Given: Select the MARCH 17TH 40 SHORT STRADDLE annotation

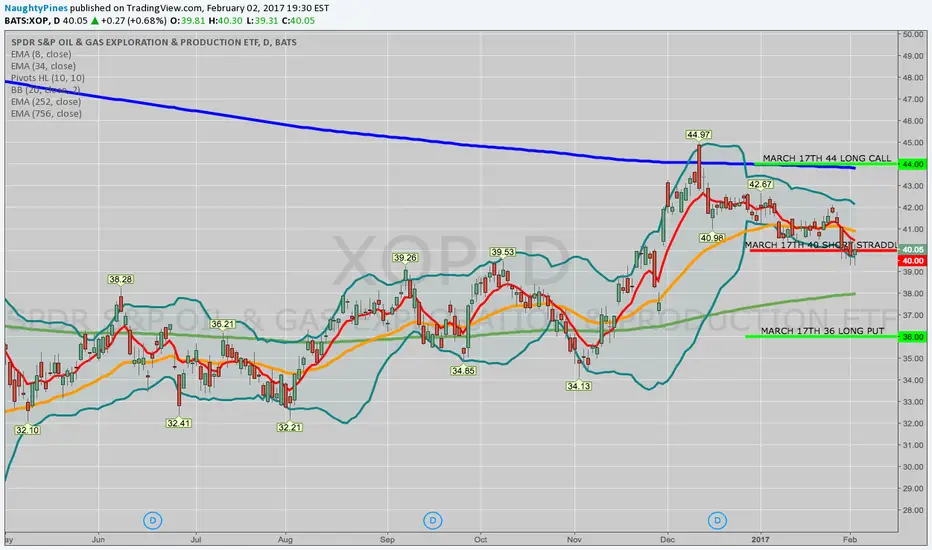Looking at the screenshot, I should click(820, 245).
